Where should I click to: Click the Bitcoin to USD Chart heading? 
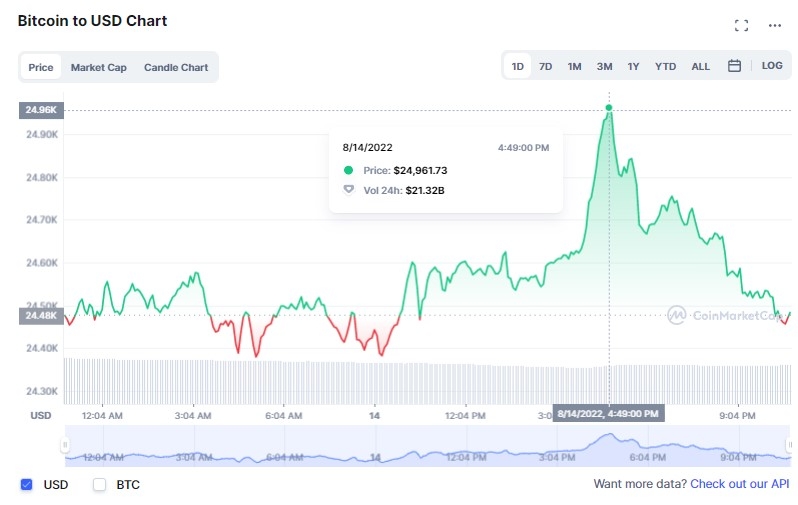93,21
